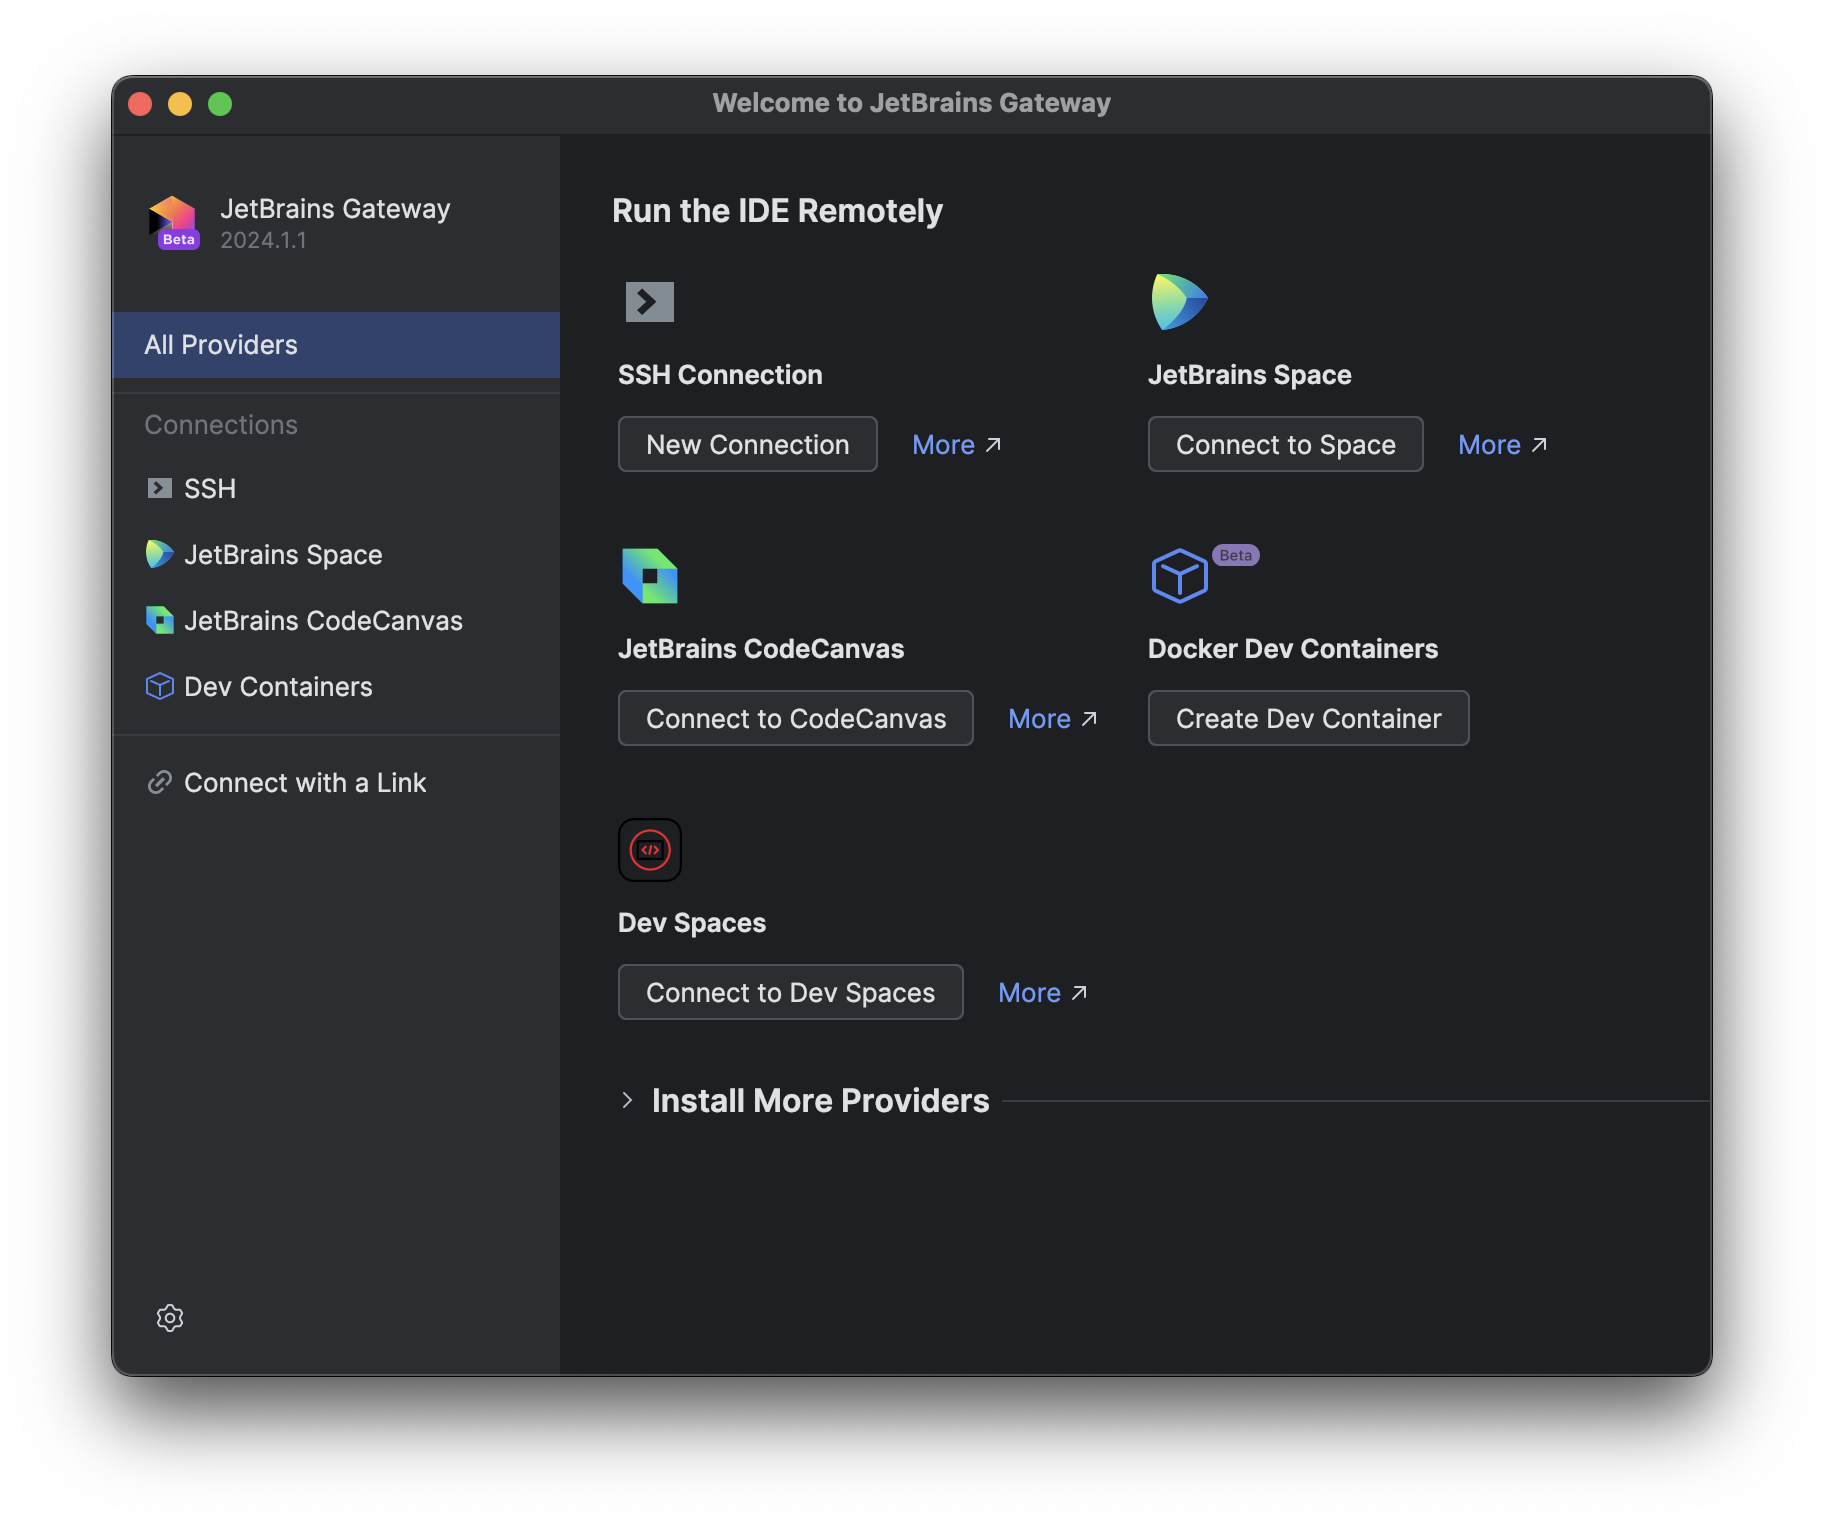Open the settings gear at bottom left

point(170,1318)
